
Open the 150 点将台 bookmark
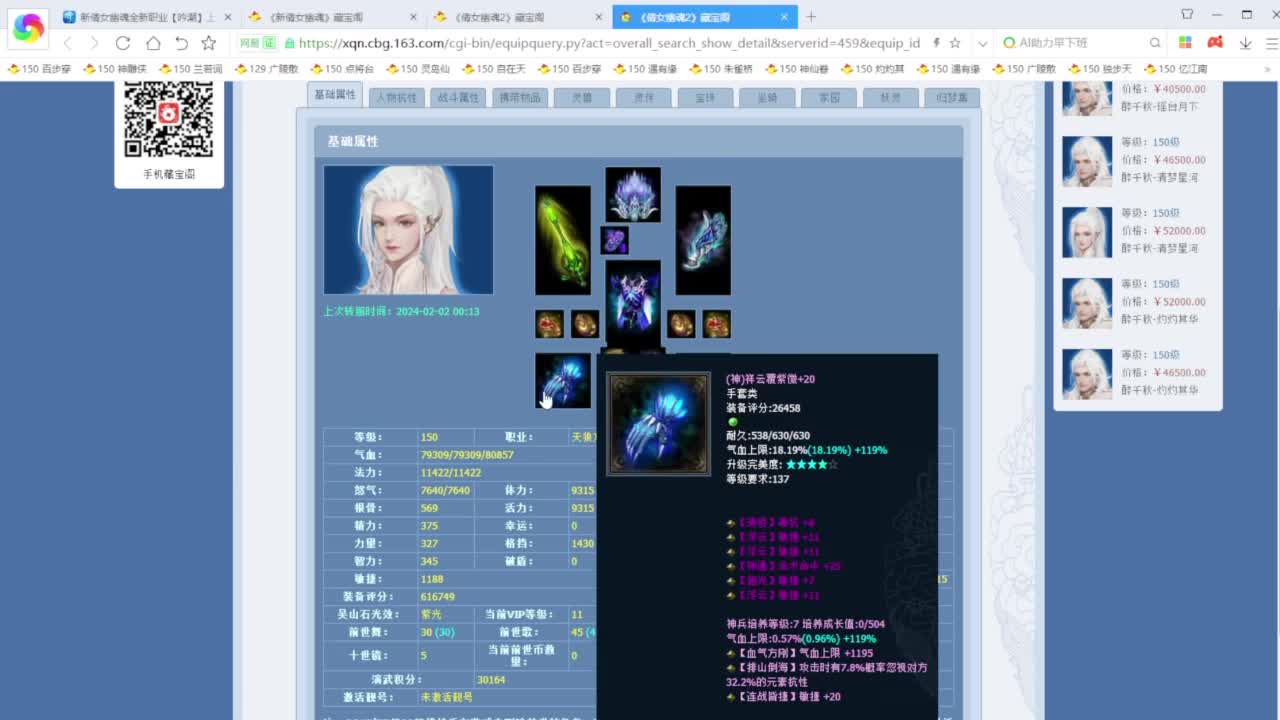pyautogui.click(x=341, y=69)
